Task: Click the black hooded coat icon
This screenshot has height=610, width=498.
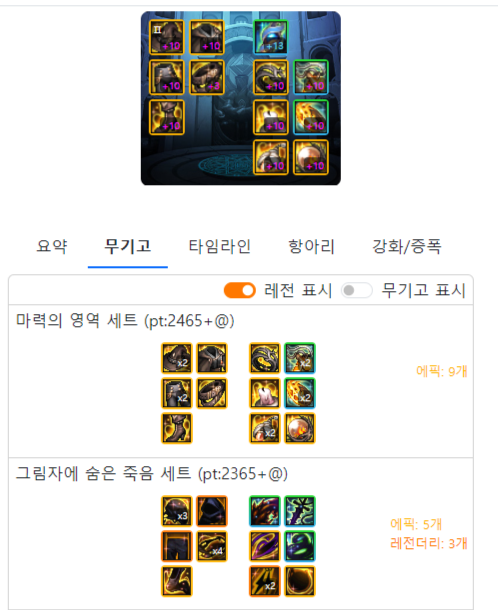Action: (x=212, y=511)
